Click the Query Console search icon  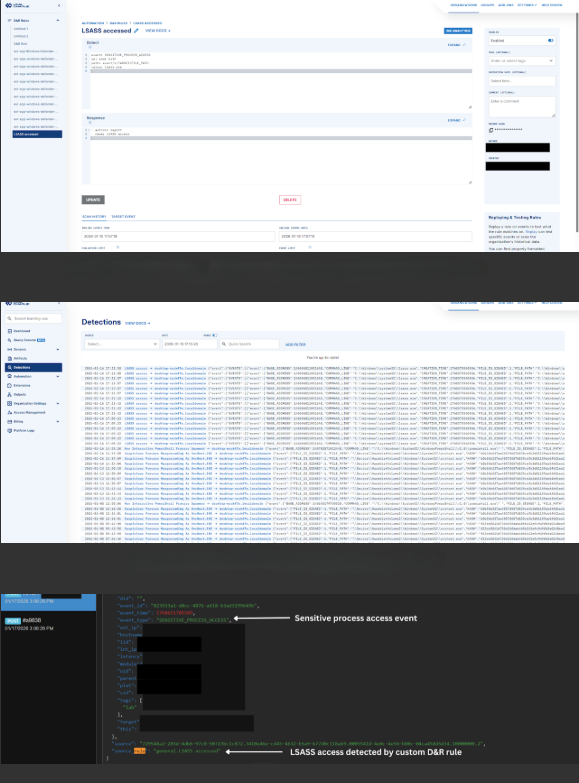point(9,340)
